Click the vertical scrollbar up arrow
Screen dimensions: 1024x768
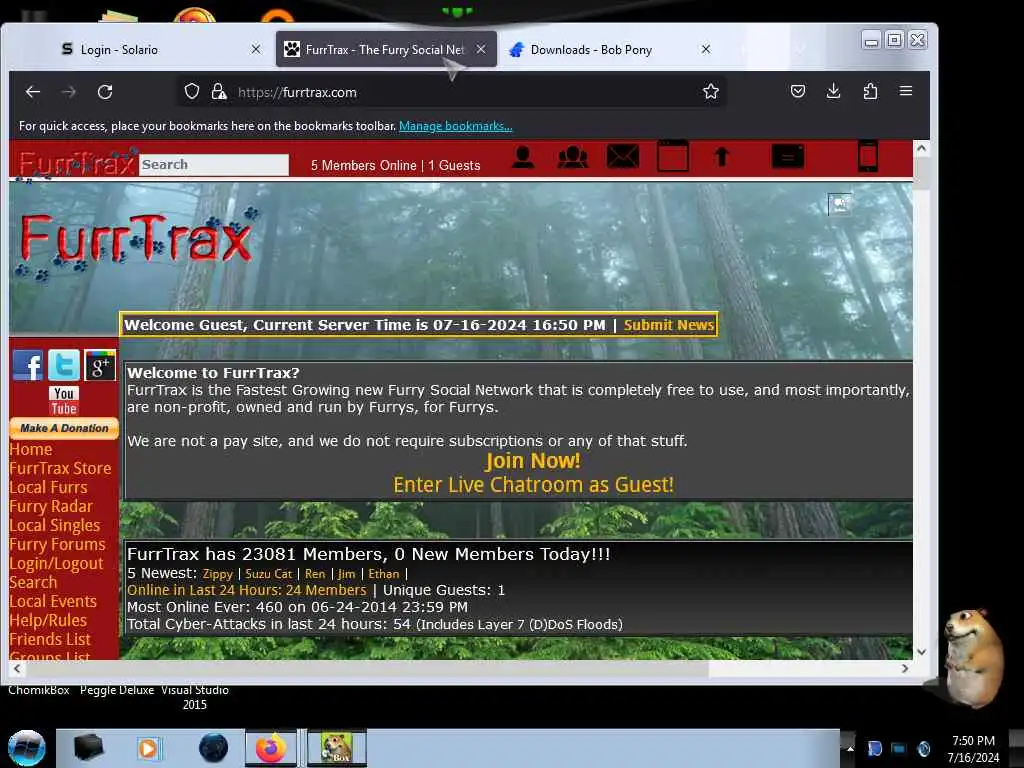pos(921,148)
